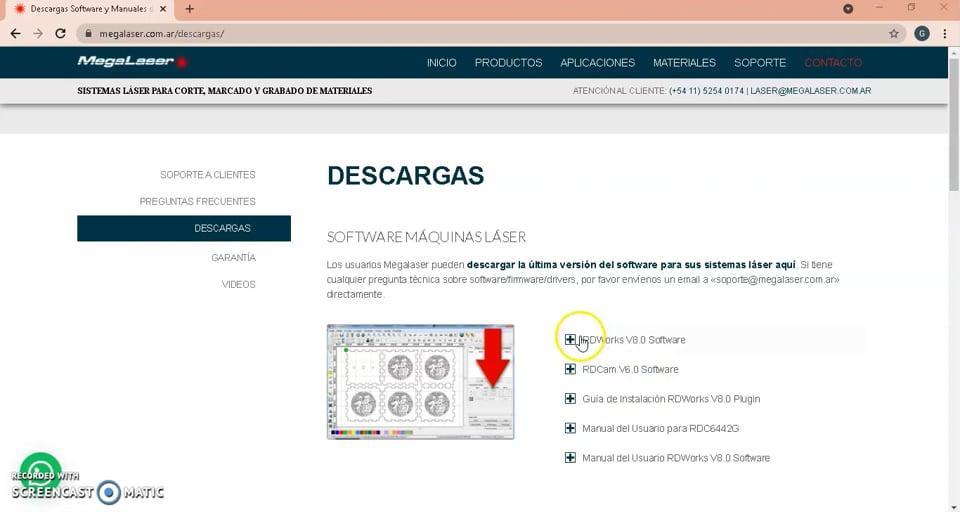The image size is (960, 512).
Task: Click the RDWorks V8.0 Software label
Action: pyautogui.click(x=632, y=340)
